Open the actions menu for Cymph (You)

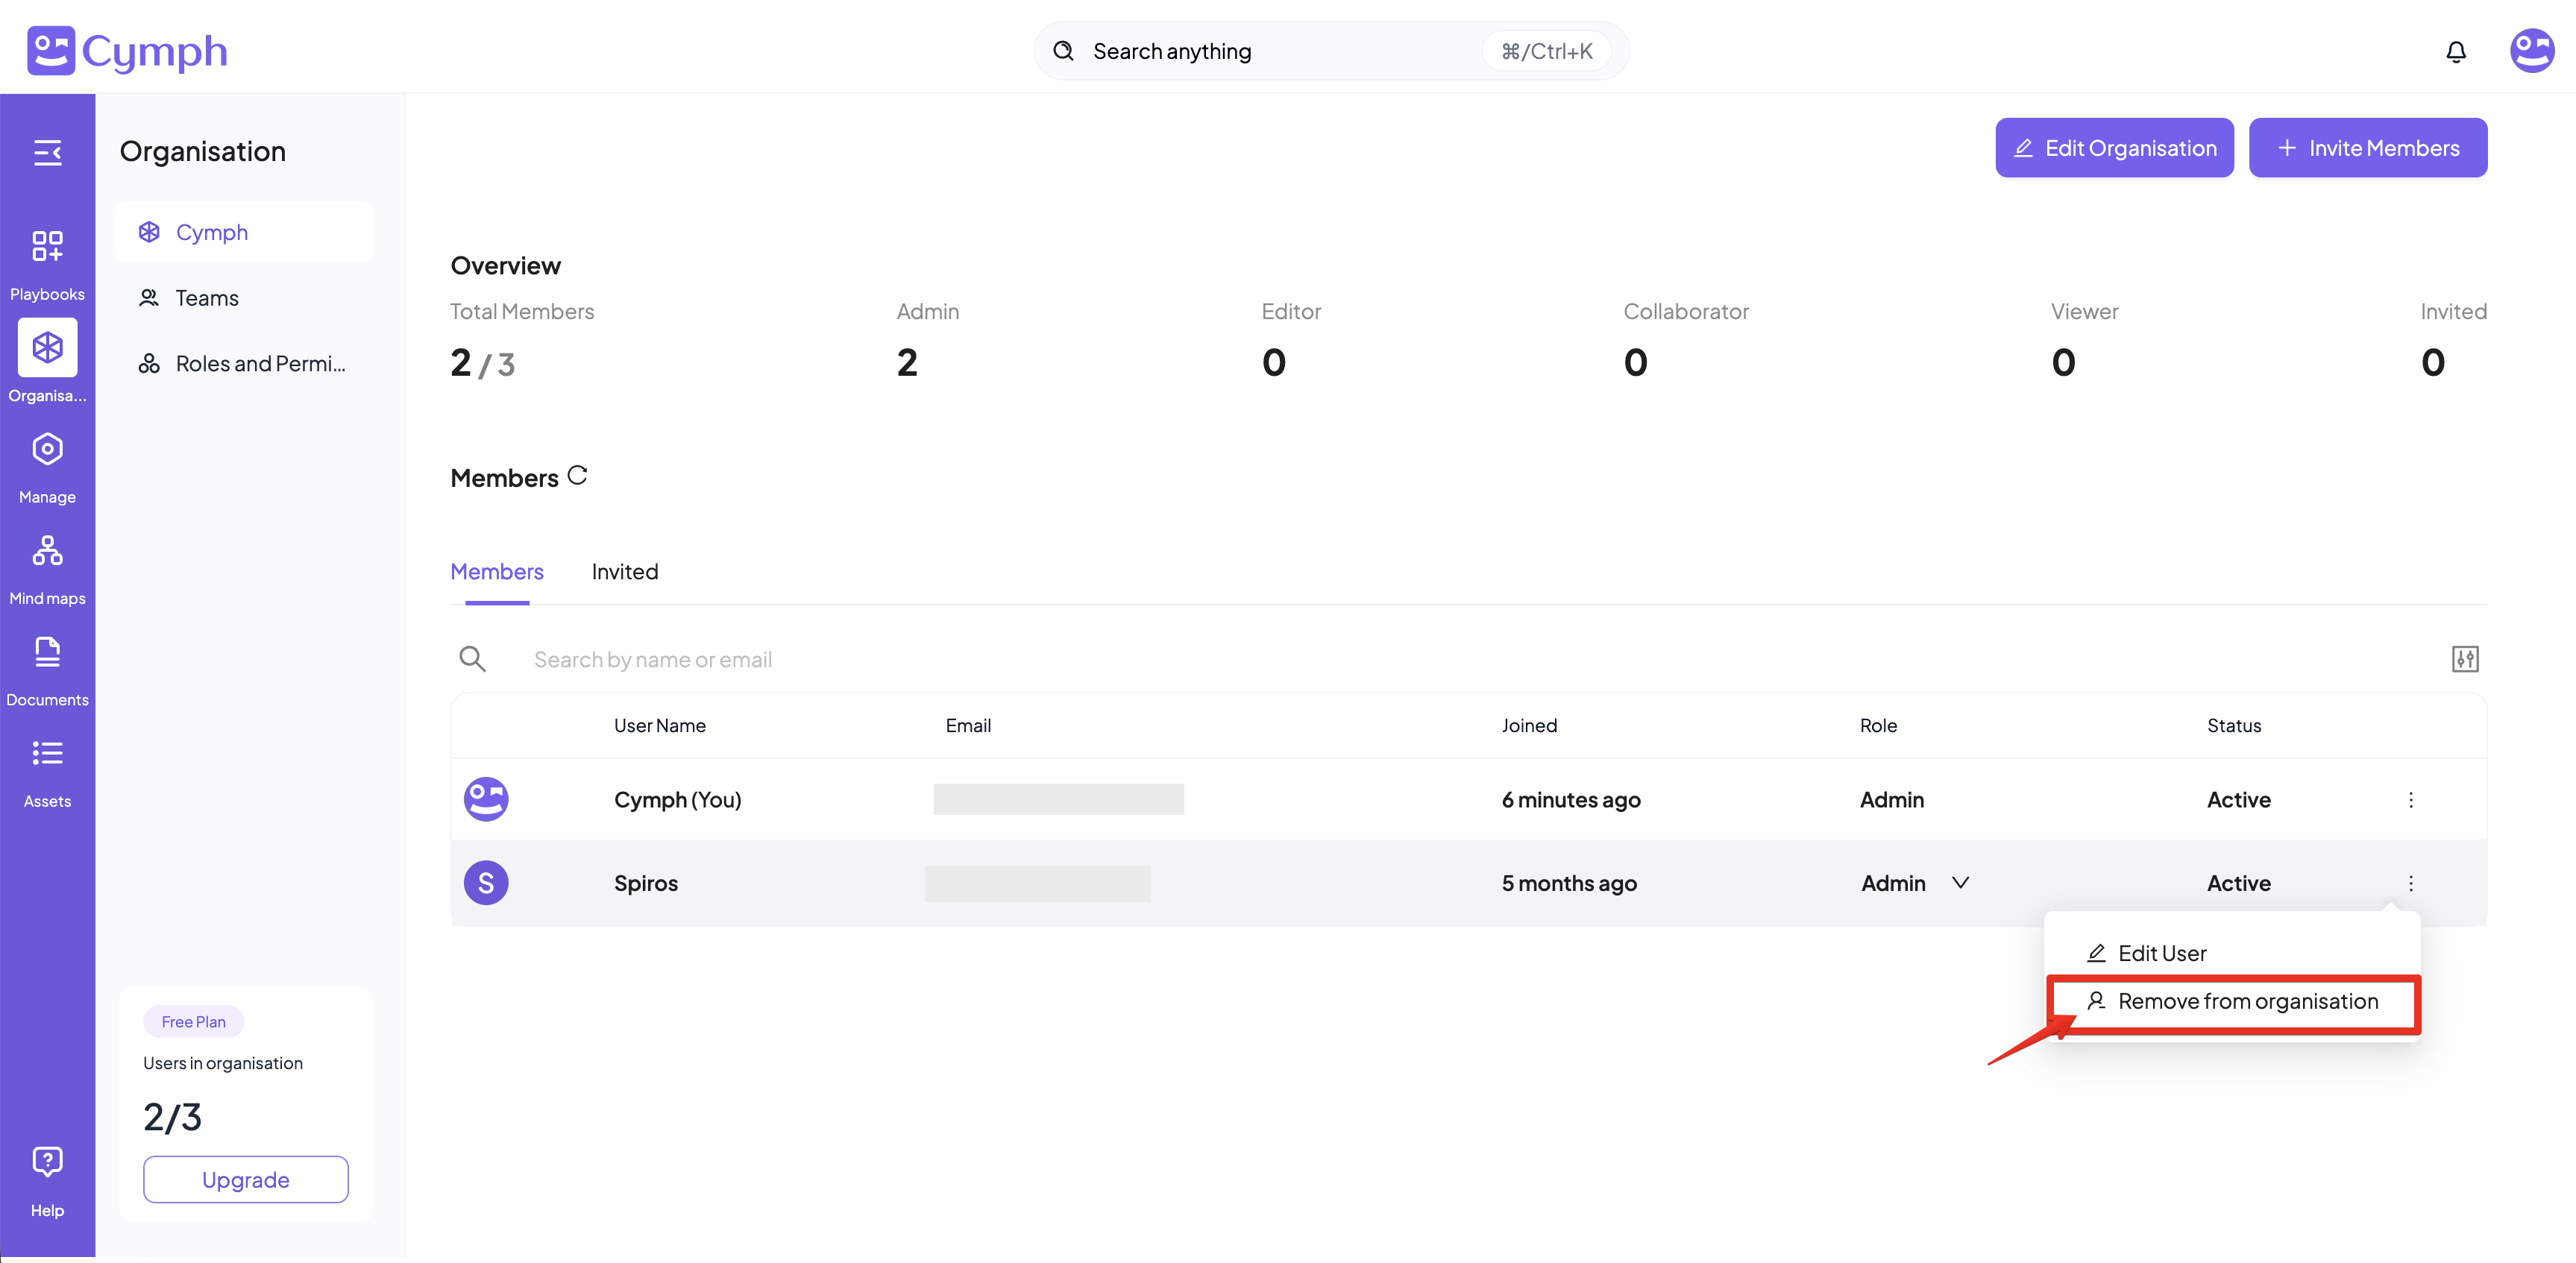pyautogui.click(x=2410, y=799)
